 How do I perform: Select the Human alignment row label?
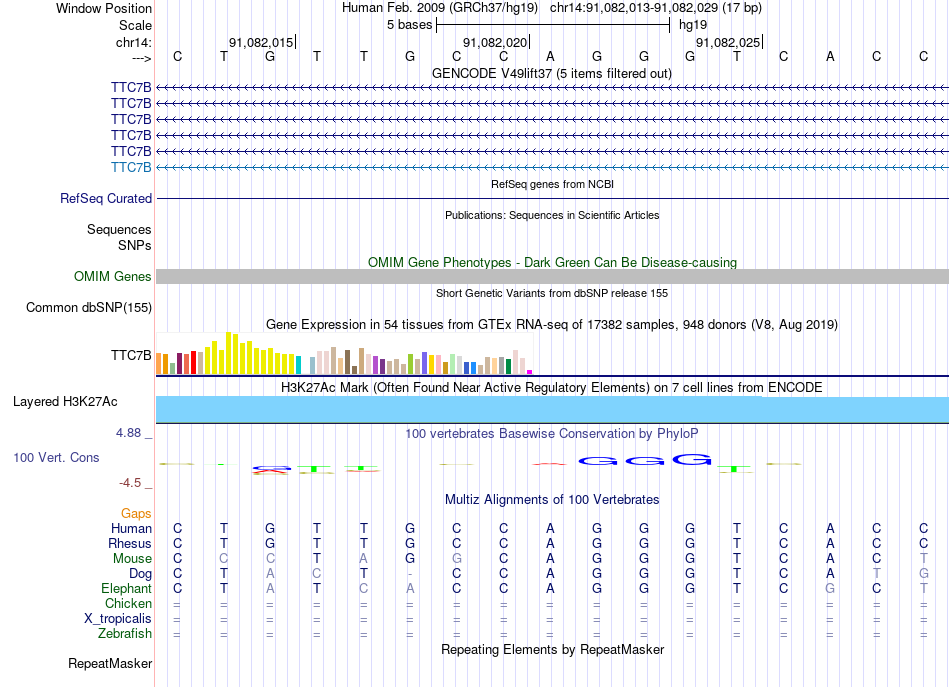click(x=131, y=528)
